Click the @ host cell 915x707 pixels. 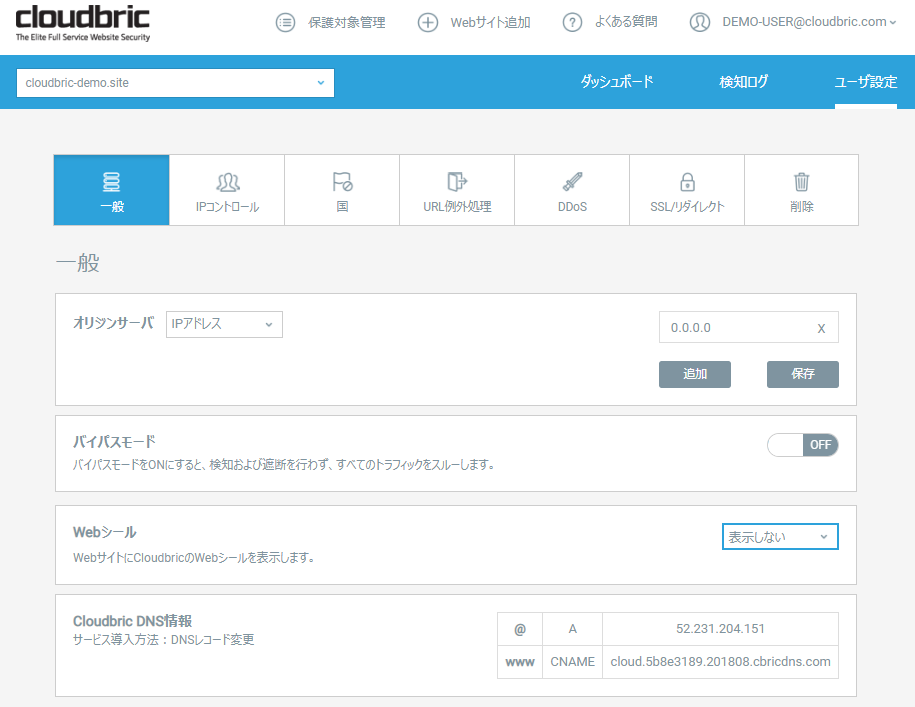tap(520, 629)
